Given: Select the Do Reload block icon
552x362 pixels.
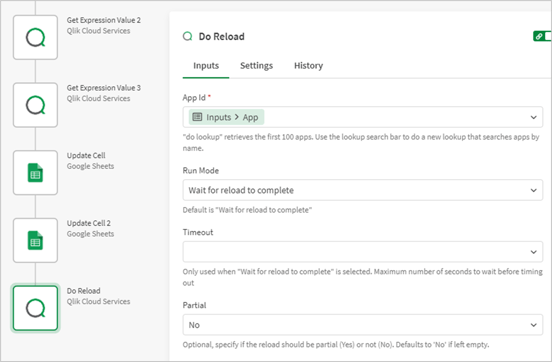Looking at the screenshot, I should (35, 308).
